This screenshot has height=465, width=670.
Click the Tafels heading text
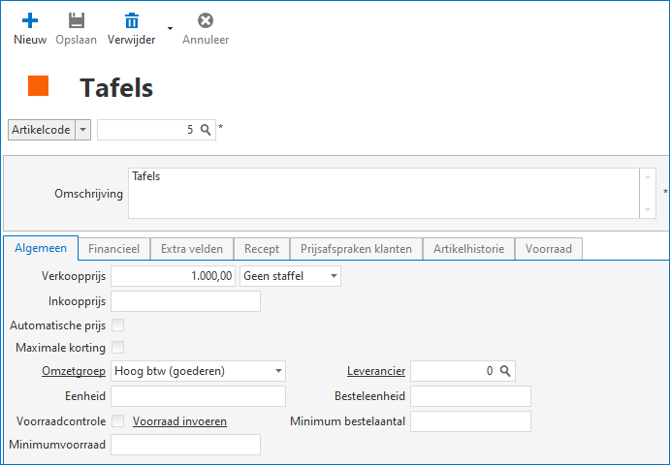pos(116,88)
